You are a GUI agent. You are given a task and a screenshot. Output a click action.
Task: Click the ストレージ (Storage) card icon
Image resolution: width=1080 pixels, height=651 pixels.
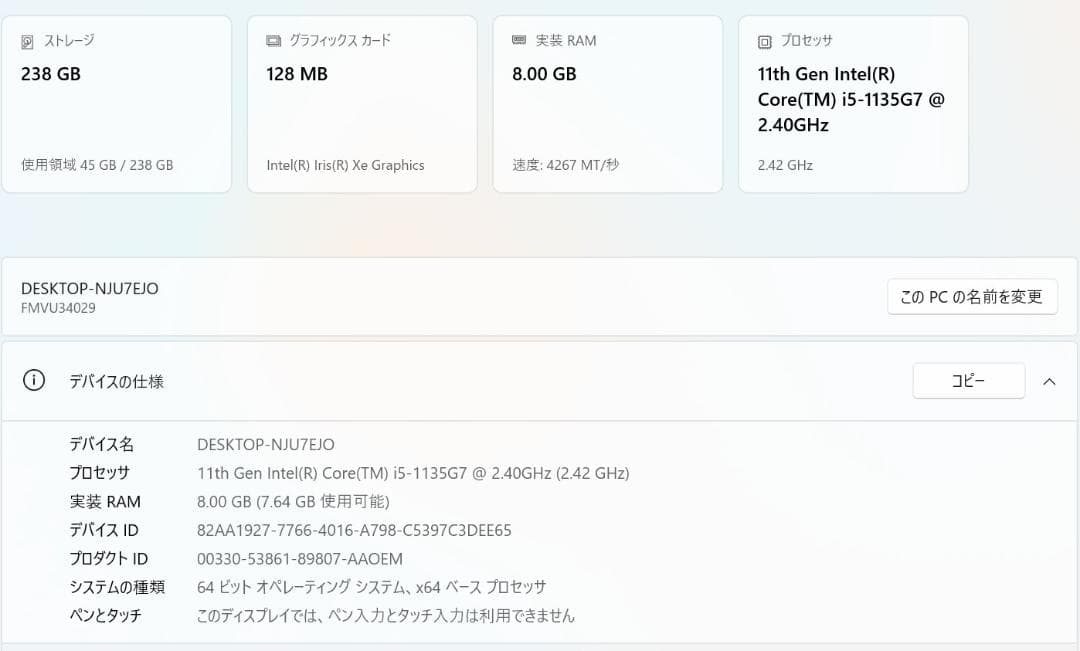point(28,41)
